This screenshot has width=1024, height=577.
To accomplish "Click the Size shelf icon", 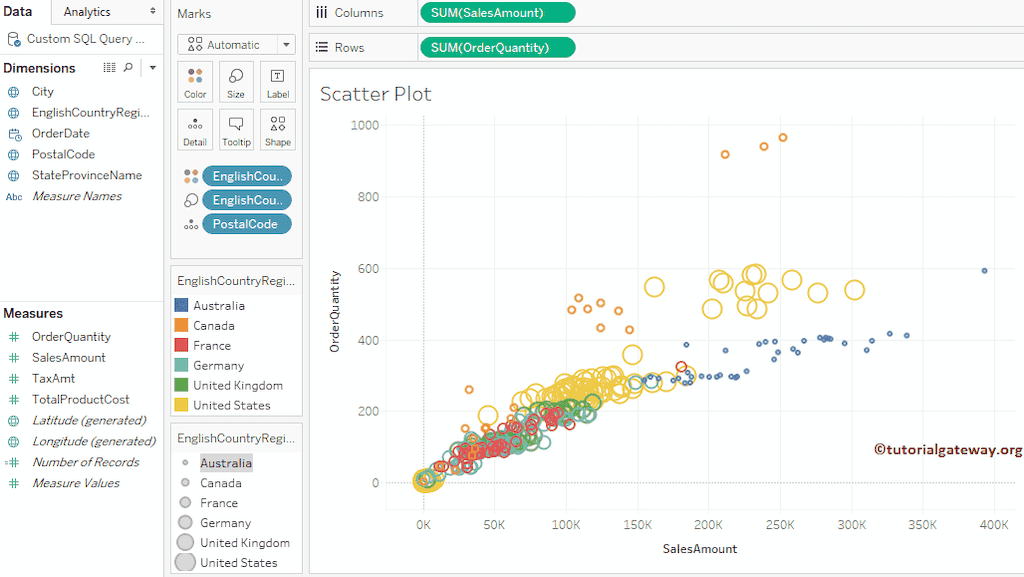I will (x=236, y=81).
